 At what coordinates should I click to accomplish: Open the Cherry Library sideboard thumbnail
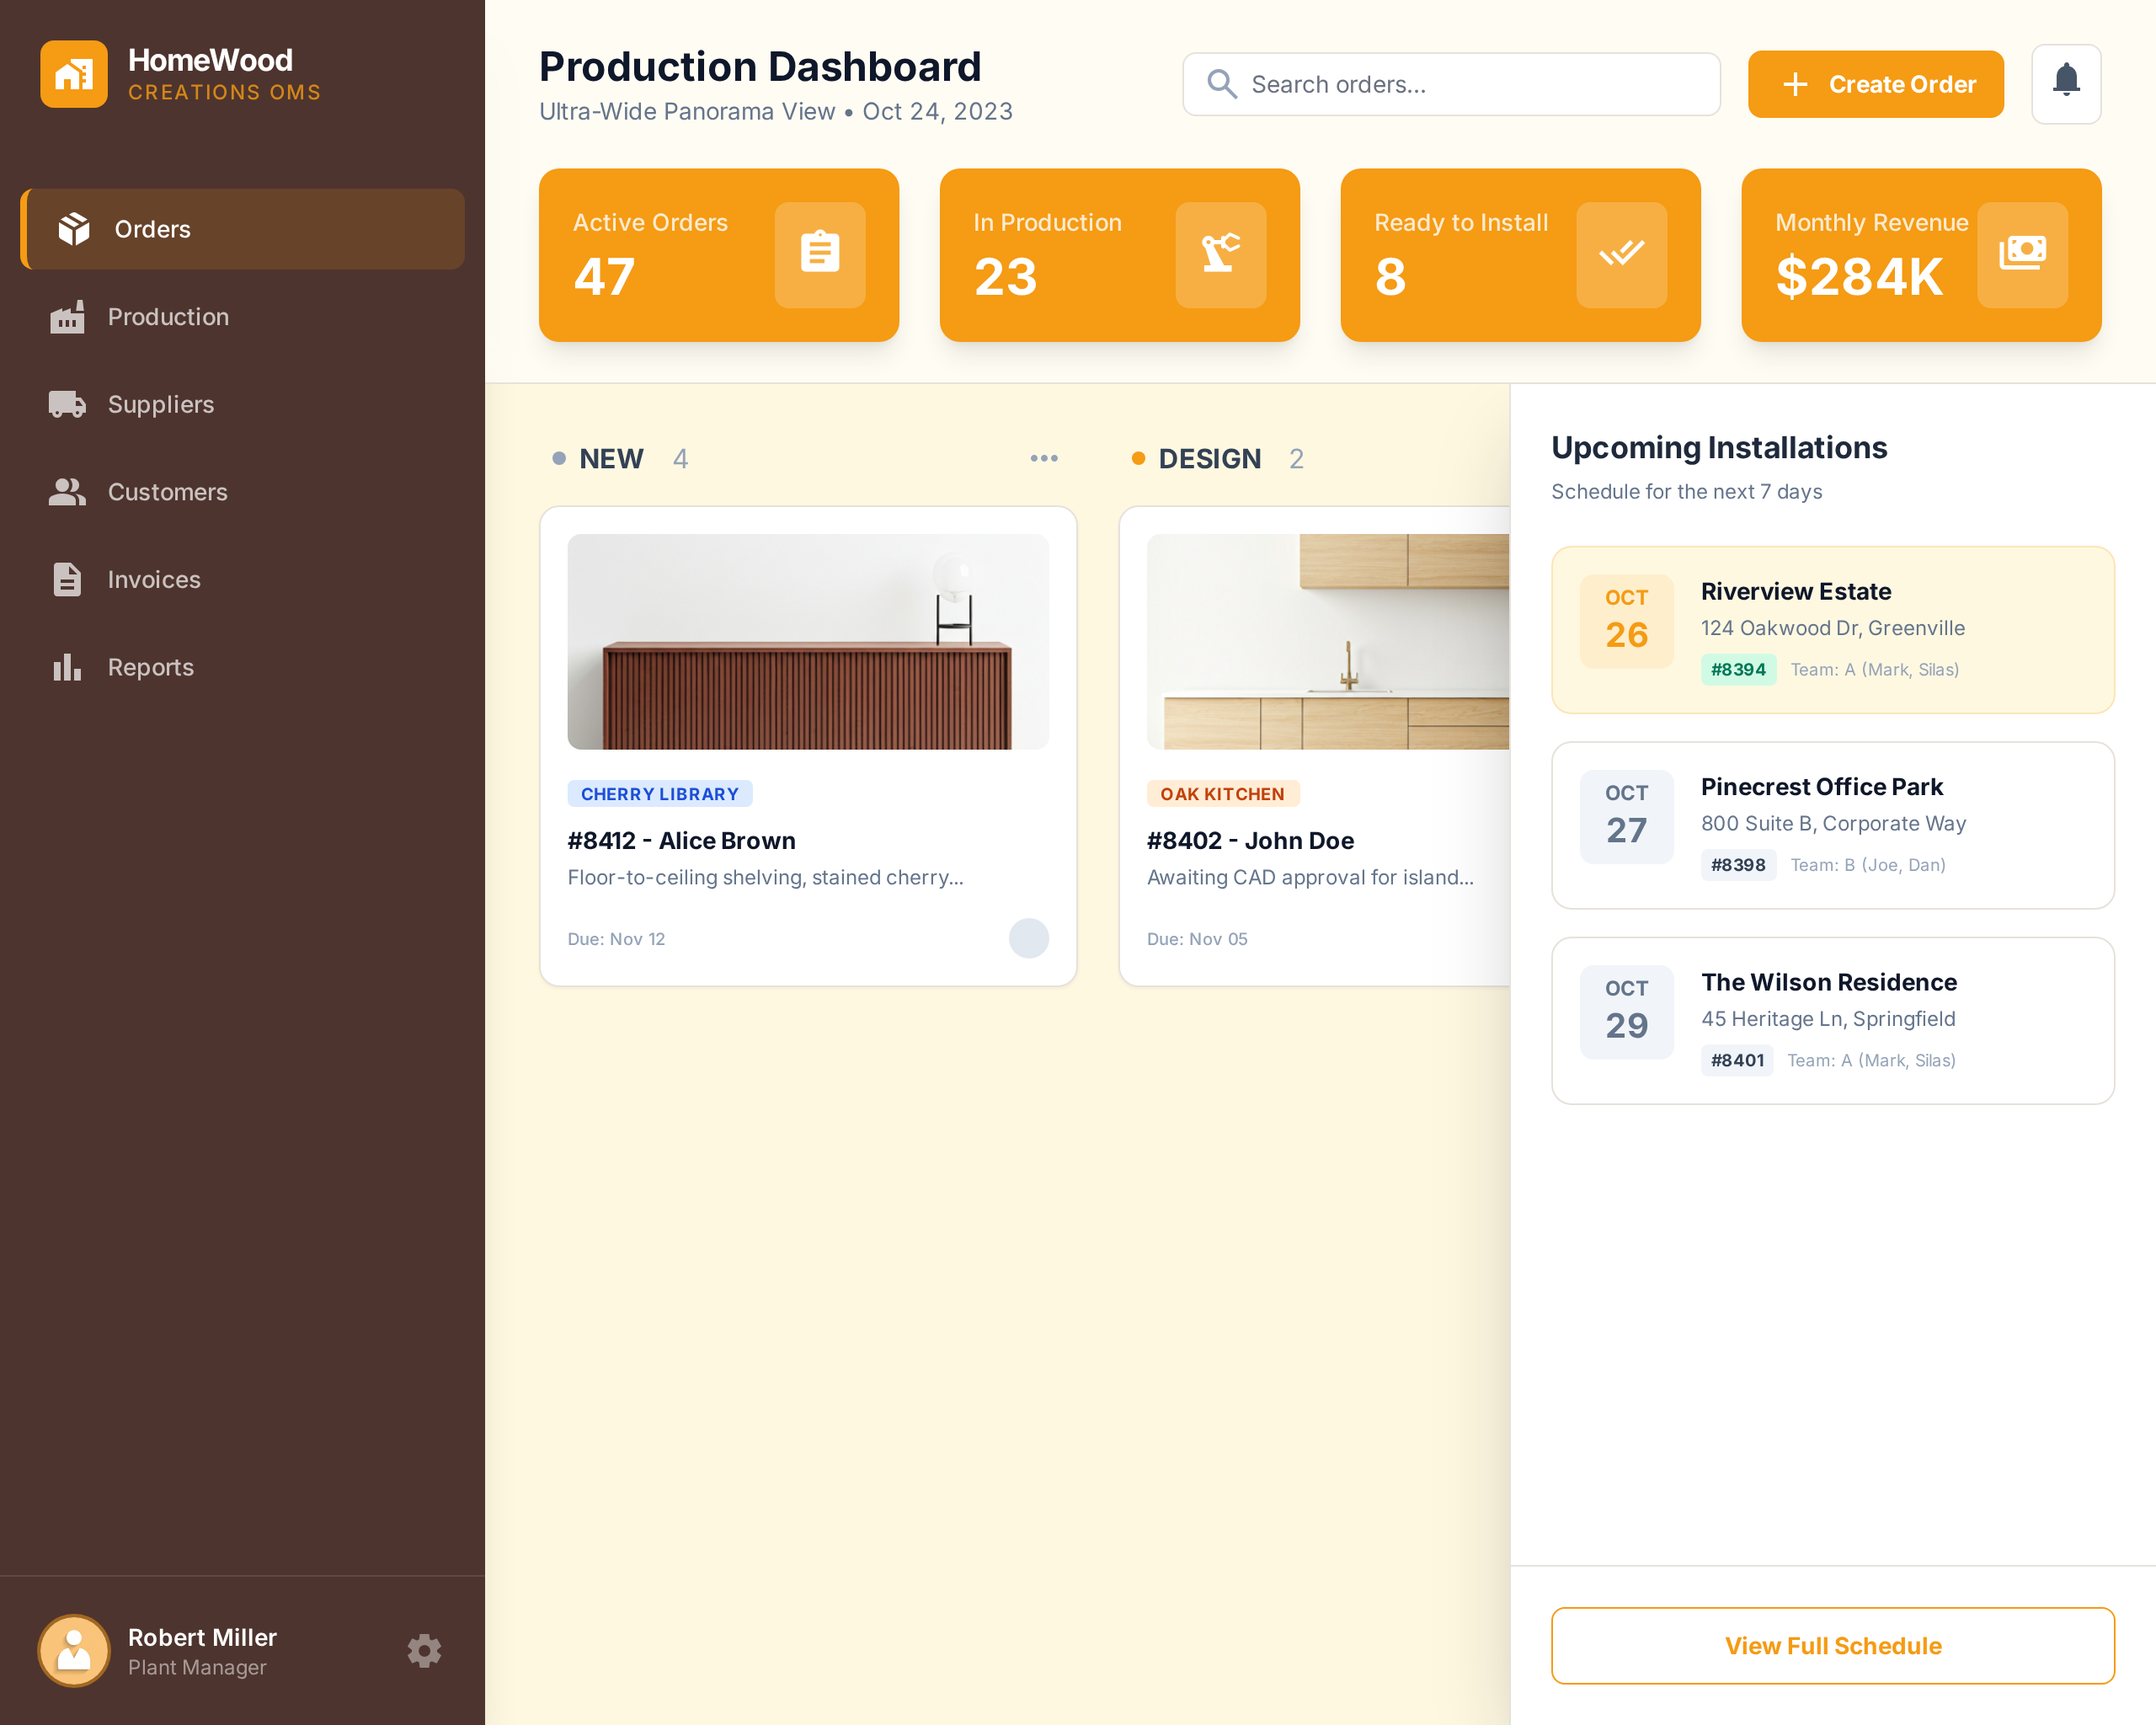808,641
